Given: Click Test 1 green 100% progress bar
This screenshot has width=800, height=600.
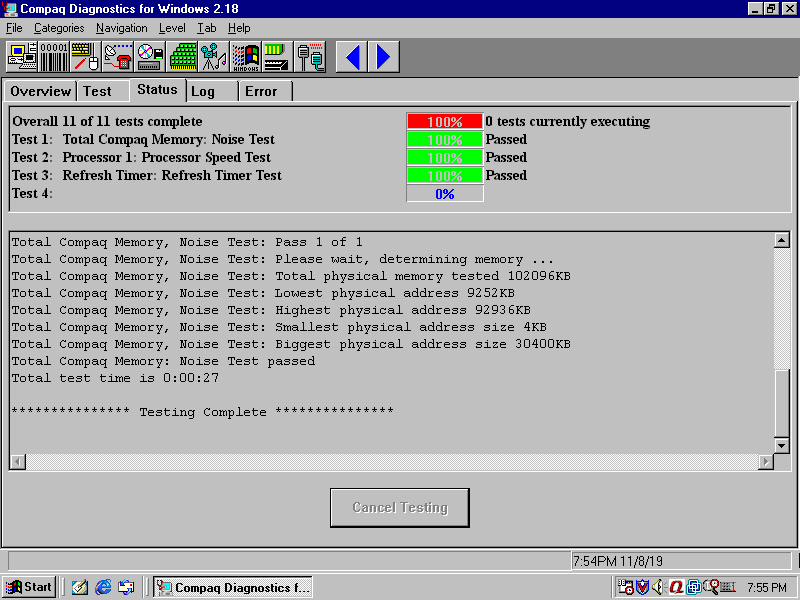Looking at the screenshot, I should (x=445, y=139).
